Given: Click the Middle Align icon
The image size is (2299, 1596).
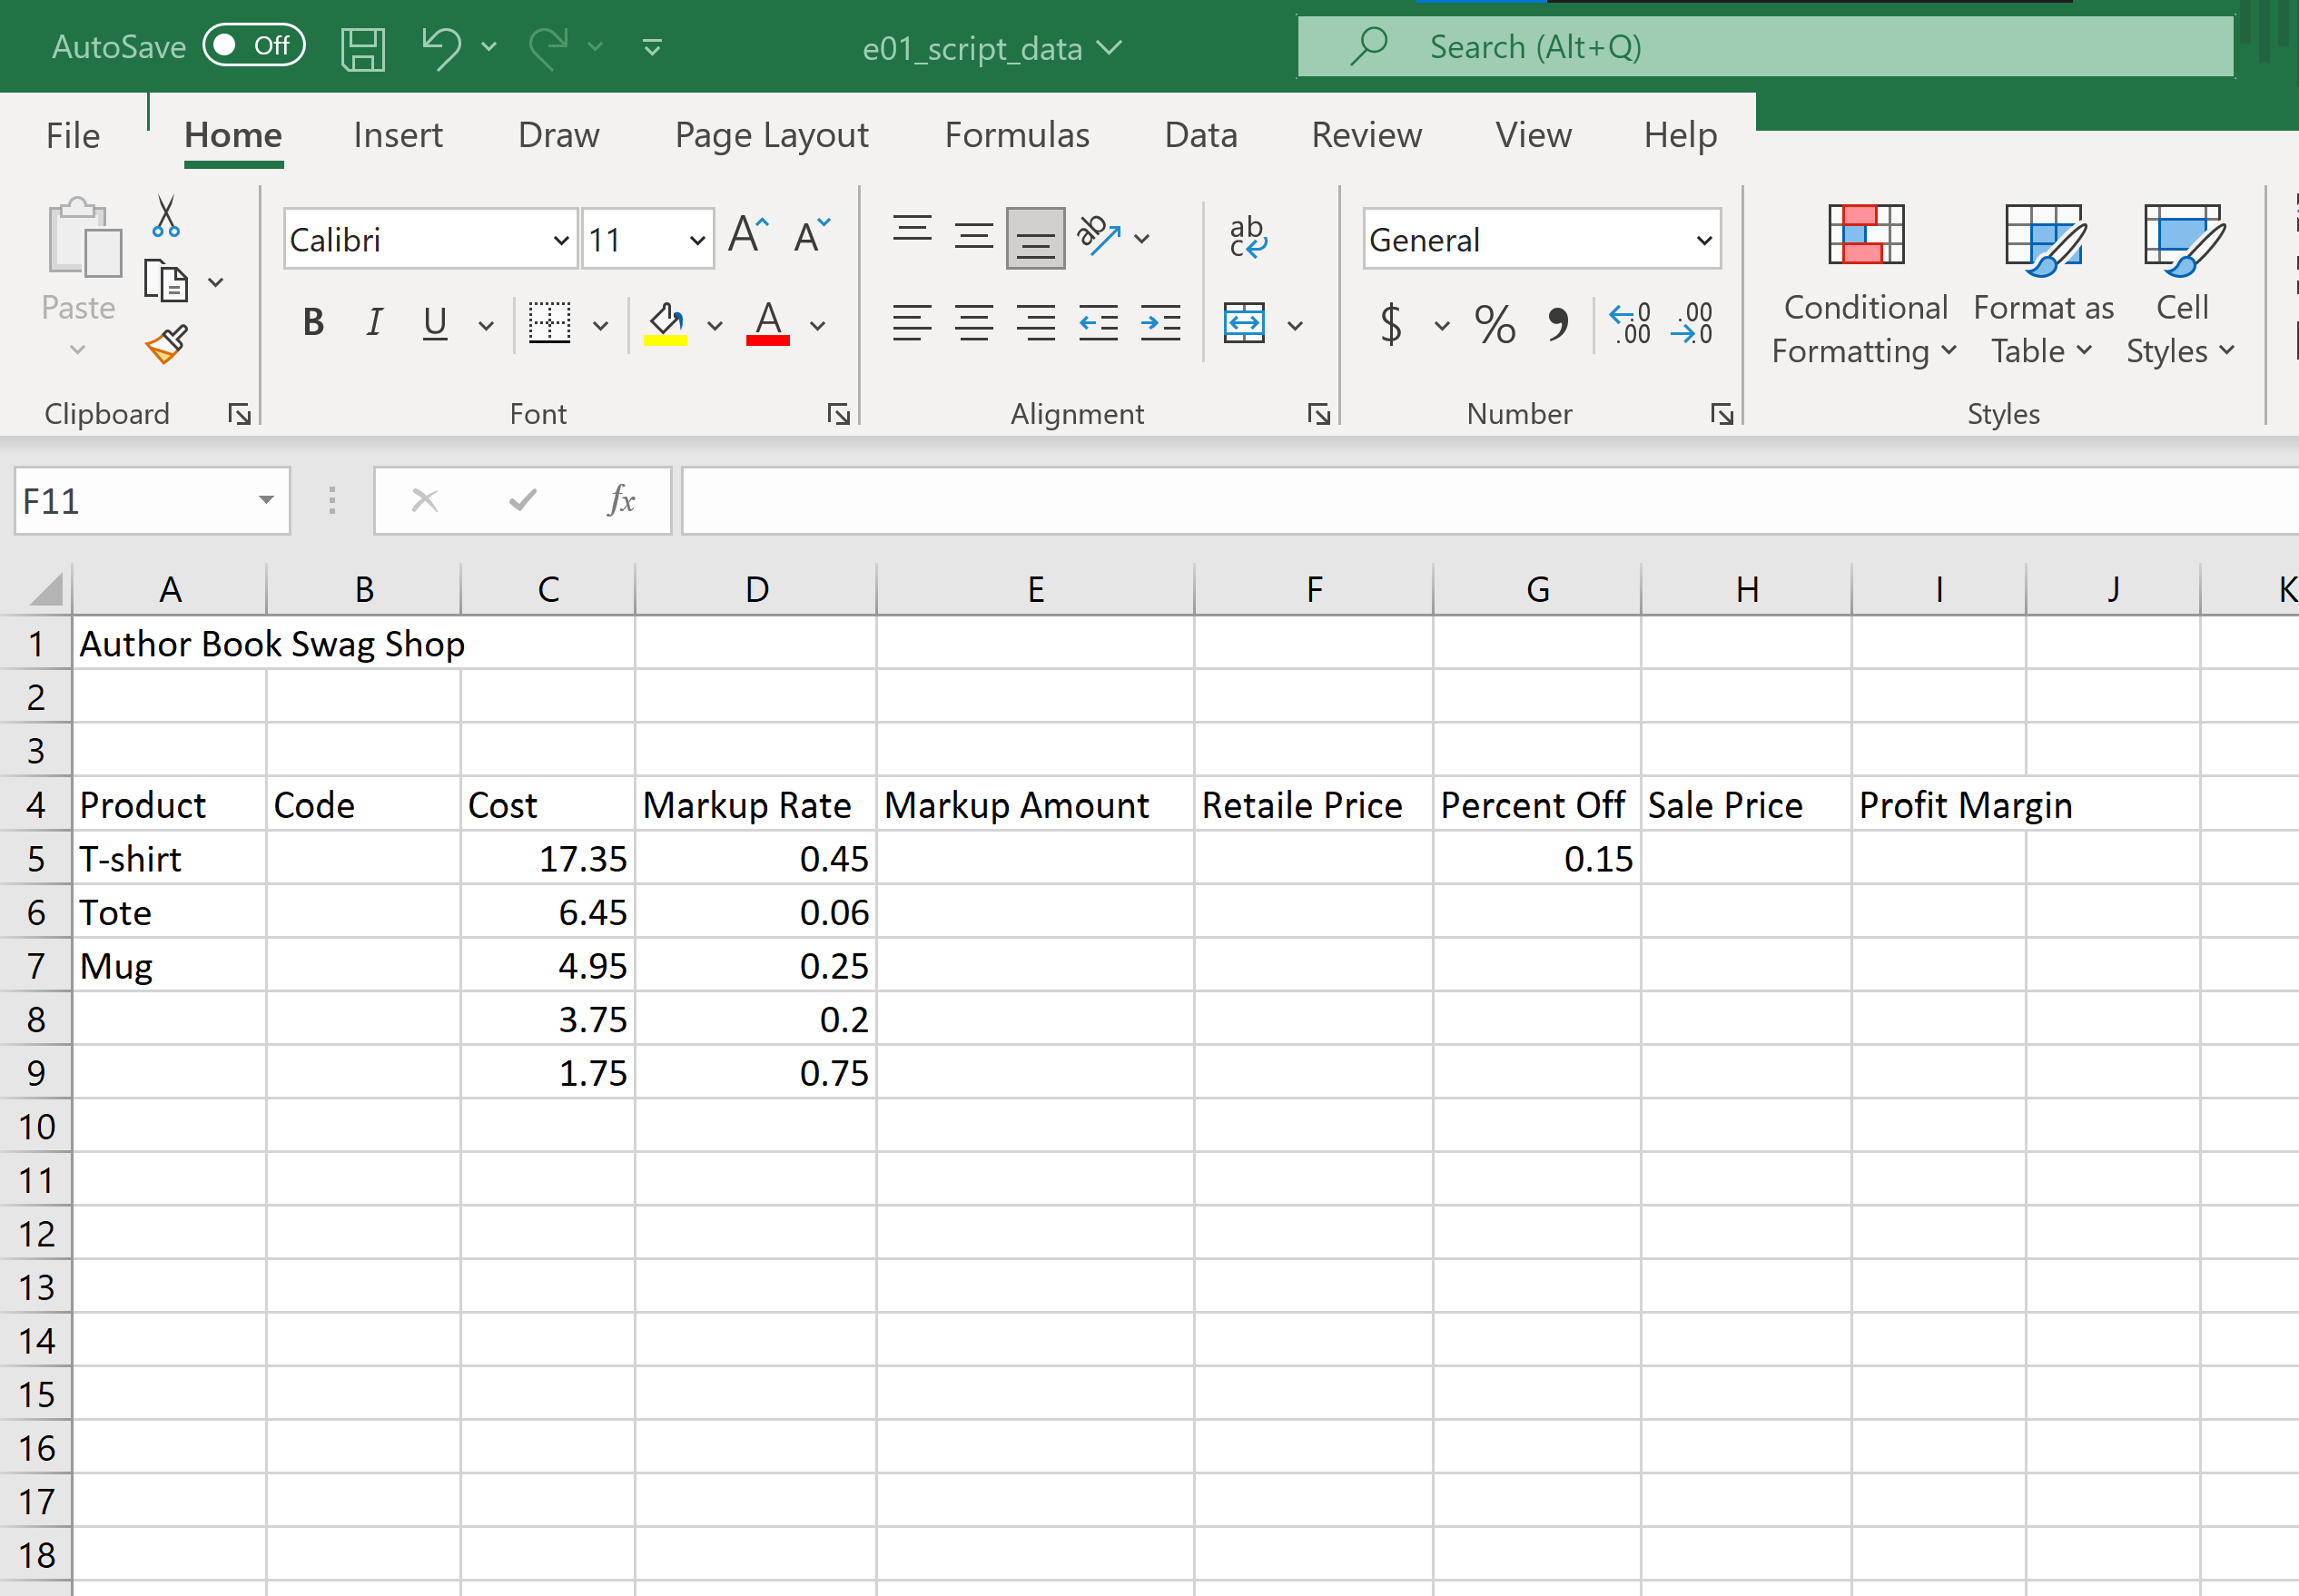Looking at the screenshot, I should pos(973,237).
